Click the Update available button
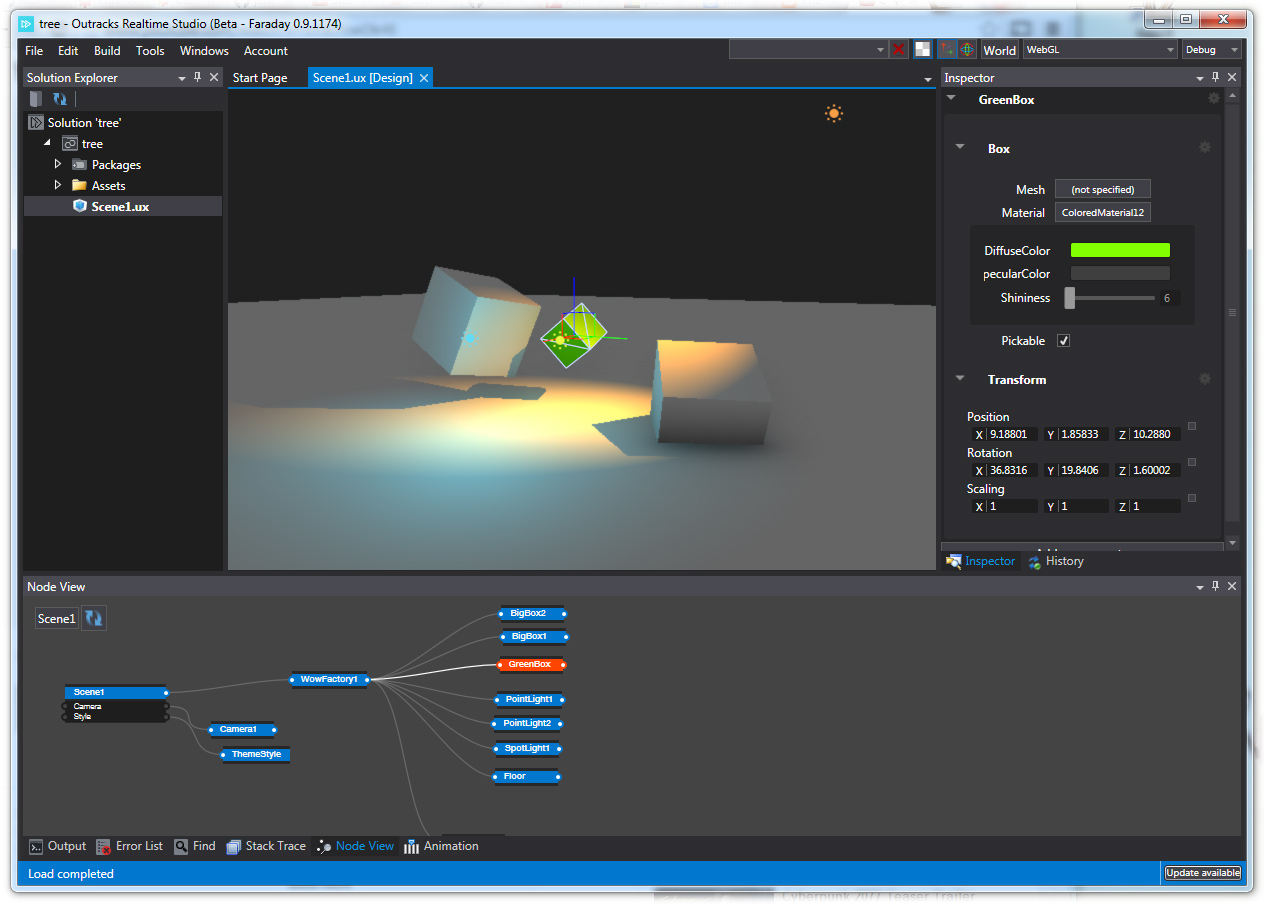 [x=1202, y=873]
